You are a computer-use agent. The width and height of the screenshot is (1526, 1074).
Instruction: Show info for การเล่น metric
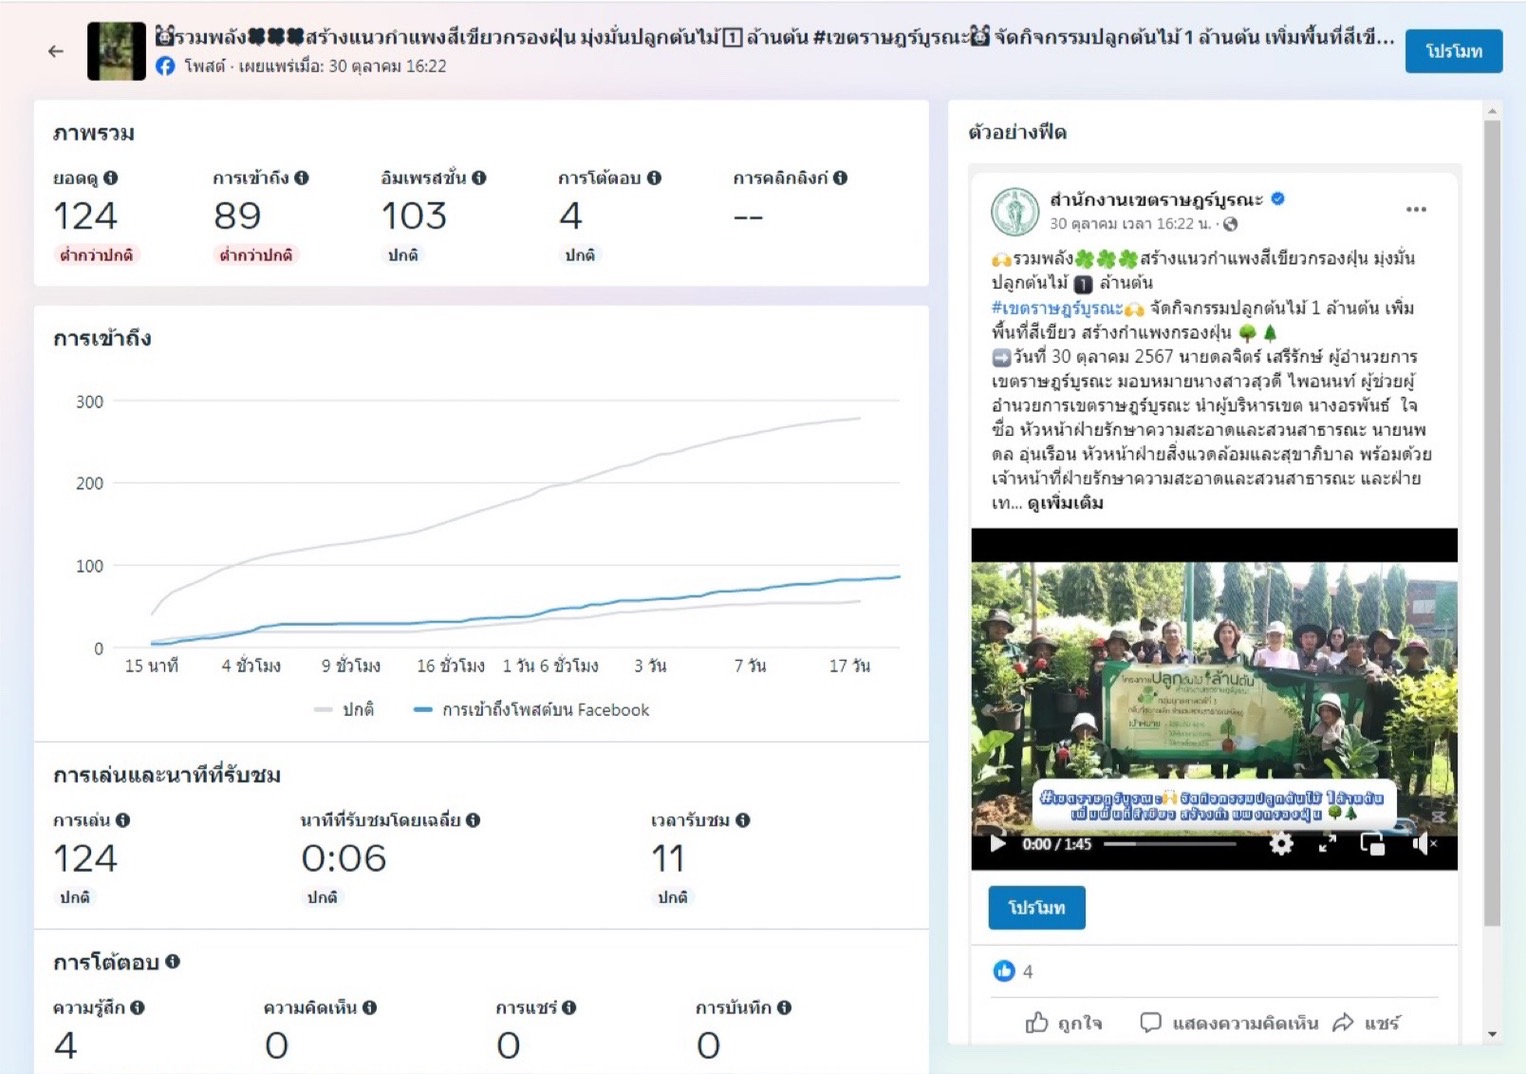(122, 820)
